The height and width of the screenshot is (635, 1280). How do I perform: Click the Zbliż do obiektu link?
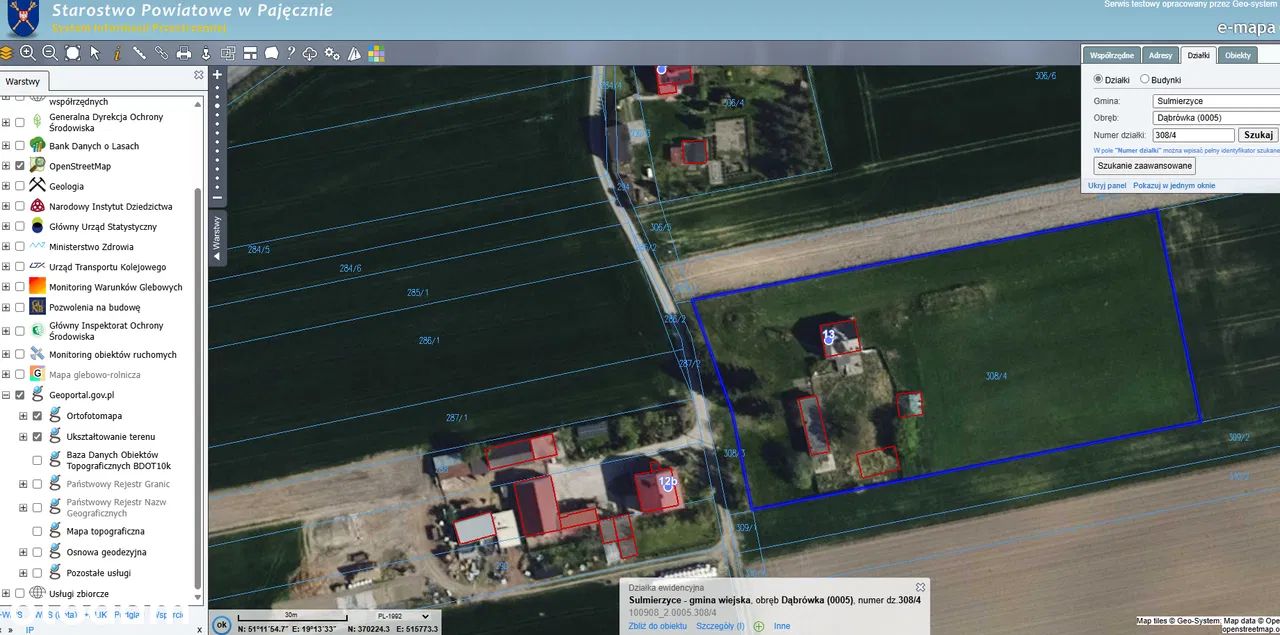tap(657, 626)
